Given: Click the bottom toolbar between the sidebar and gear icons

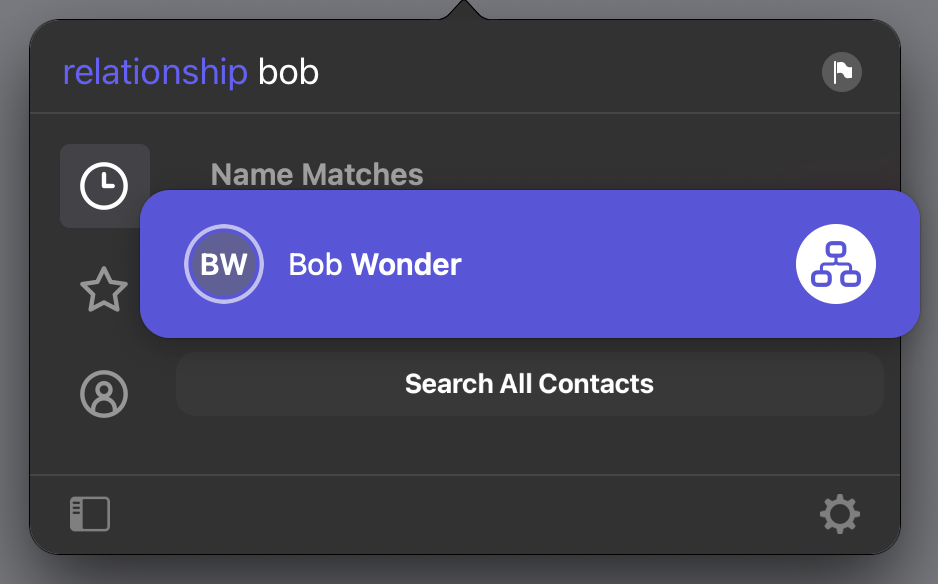Looking at the screenshot, I should 465,514.
